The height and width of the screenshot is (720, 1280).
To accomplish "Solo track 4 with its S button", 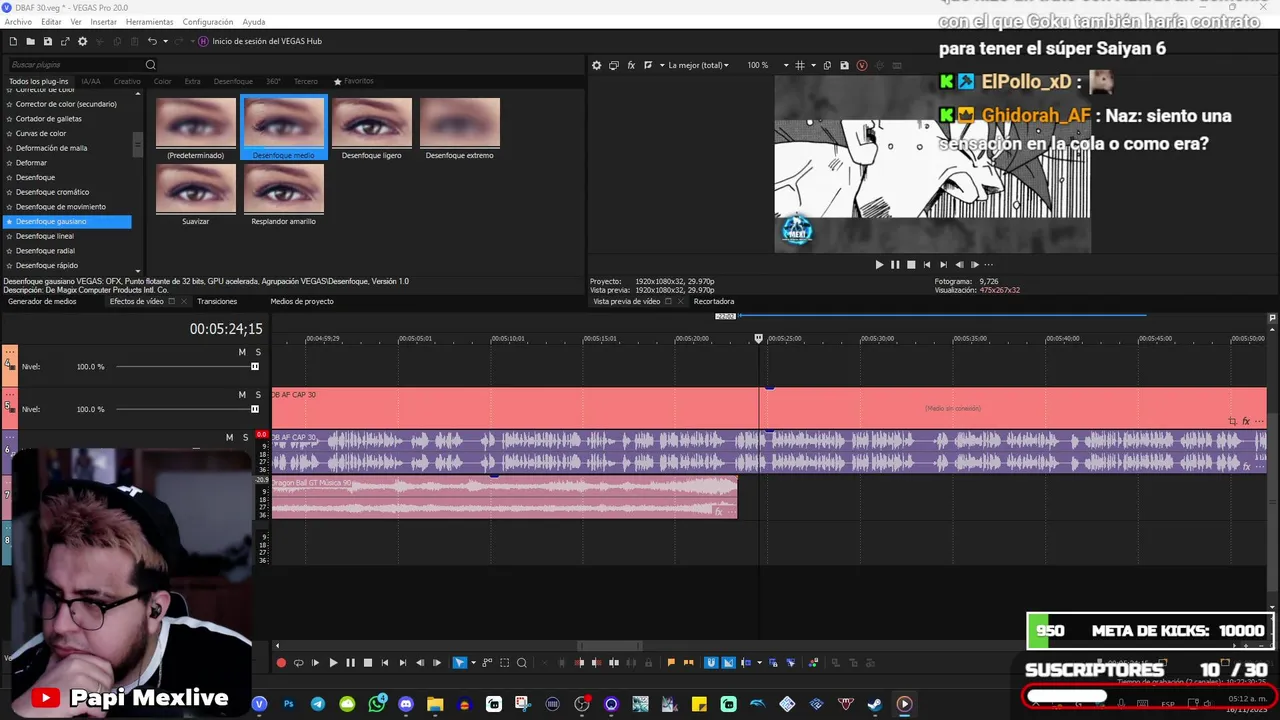I will pyautogui.click(x=258, y=352).
